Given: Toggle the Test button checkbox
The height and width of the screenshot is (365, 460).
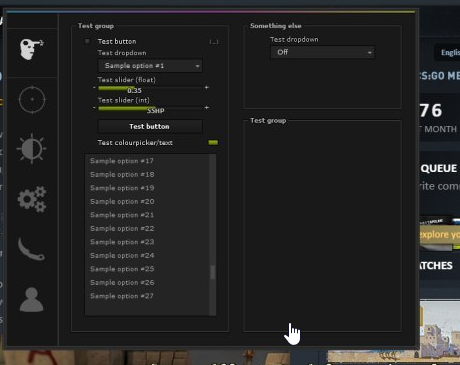Looking at the screenshot, I should tap(87, 41).
